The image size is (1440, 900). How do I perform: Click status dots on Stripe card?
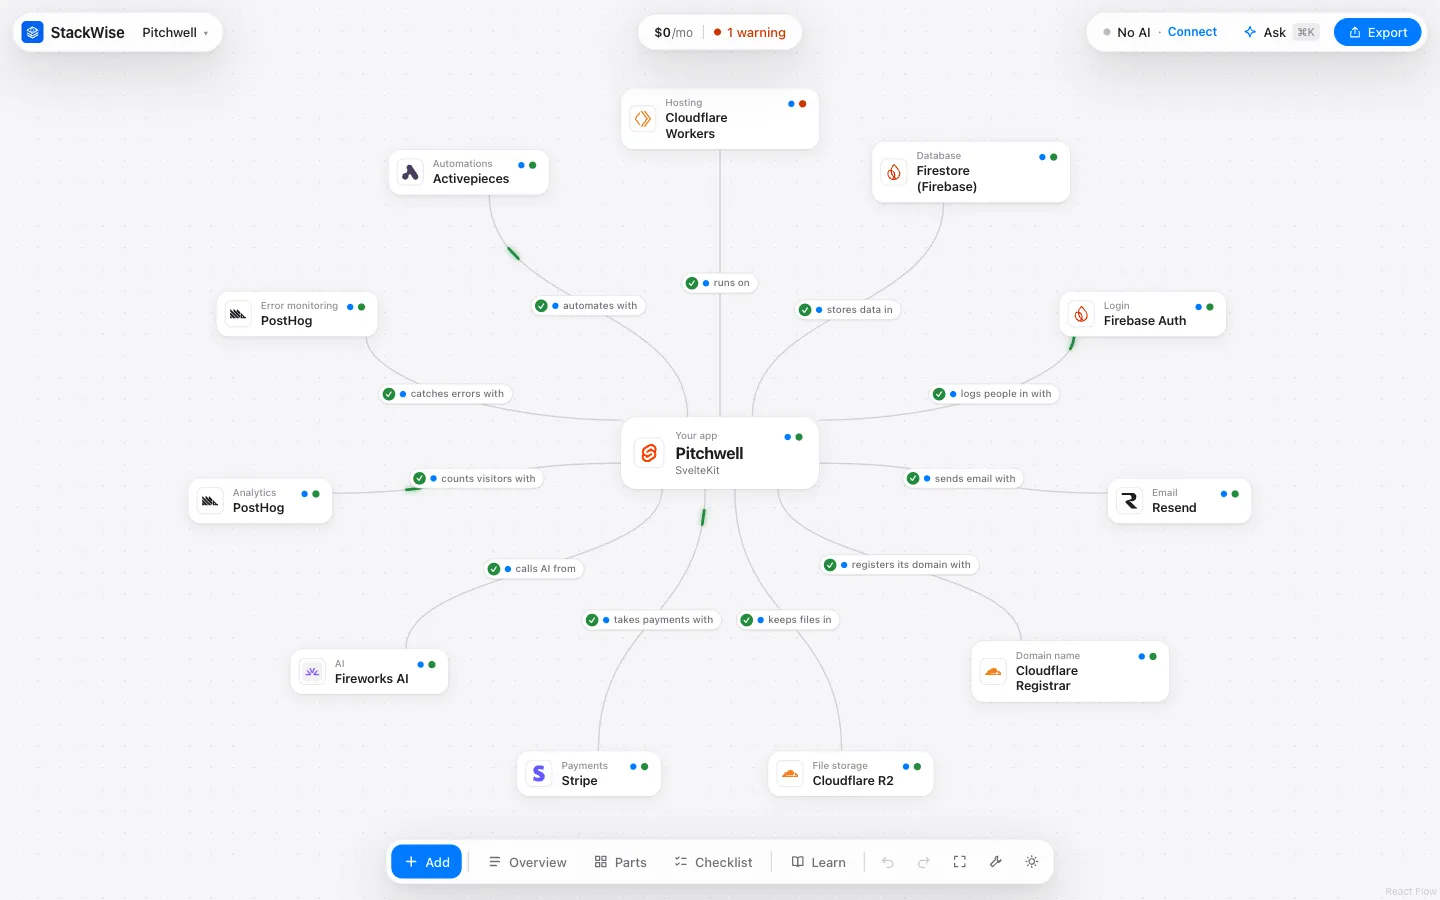click(x=639, y=767)
